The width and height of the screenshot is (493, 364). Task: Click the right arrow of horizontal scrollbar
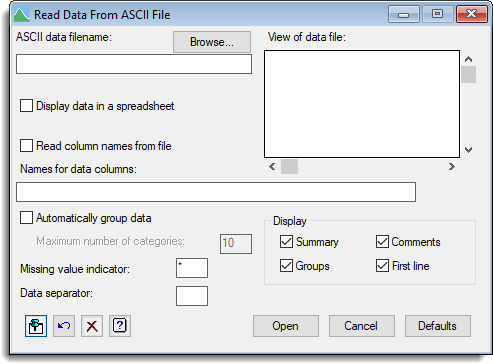(451, 166)
